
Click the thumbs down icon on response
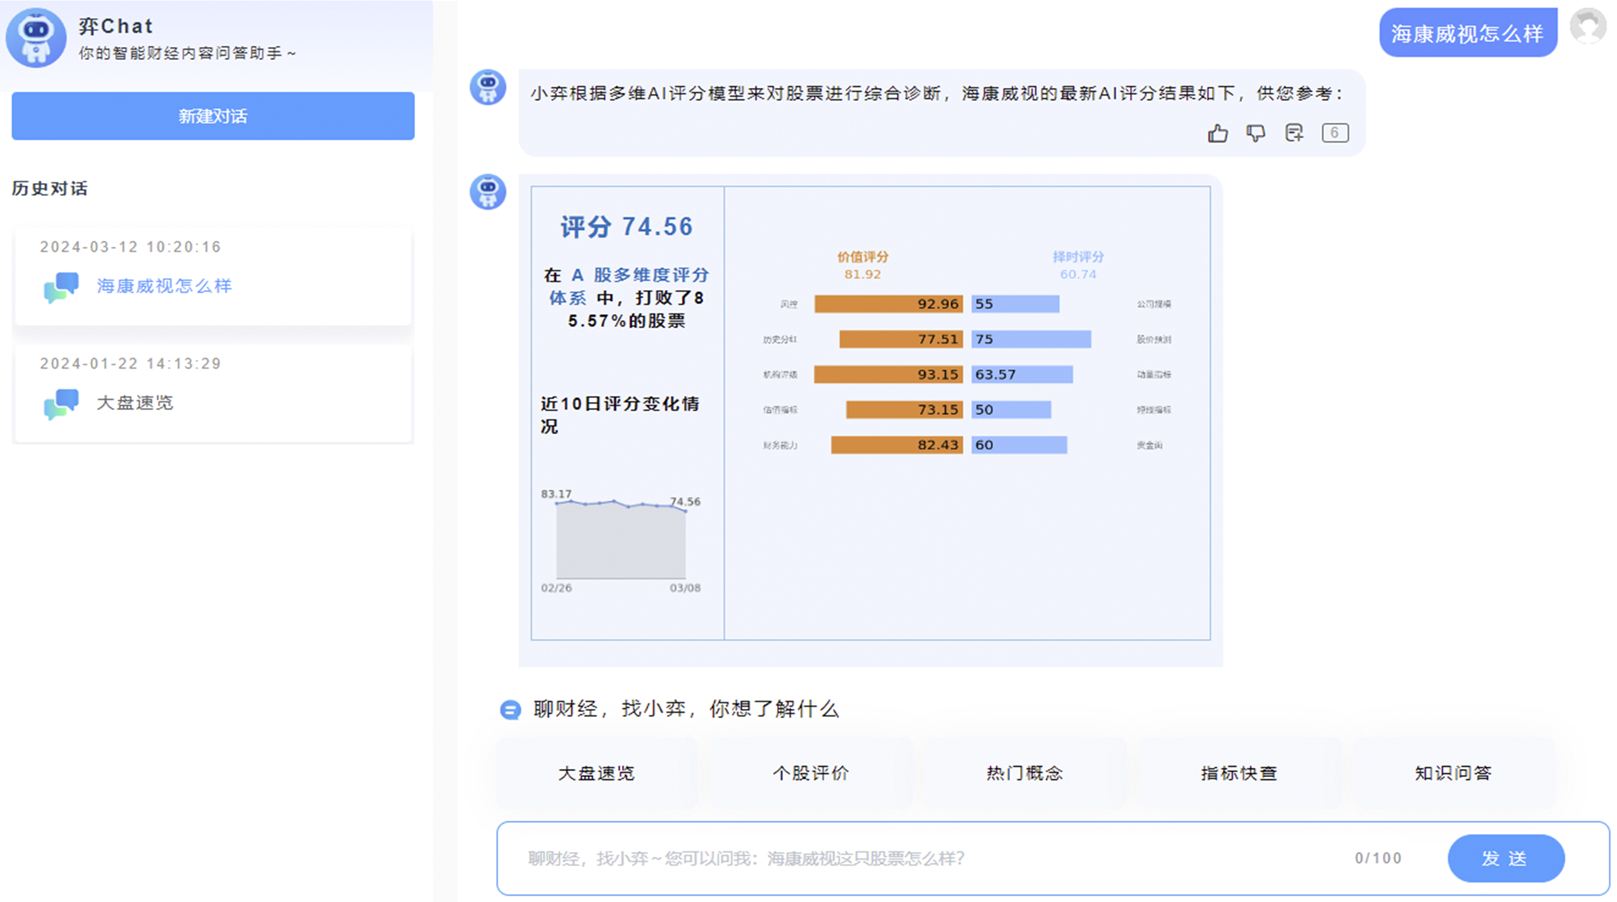[1255, 133]
